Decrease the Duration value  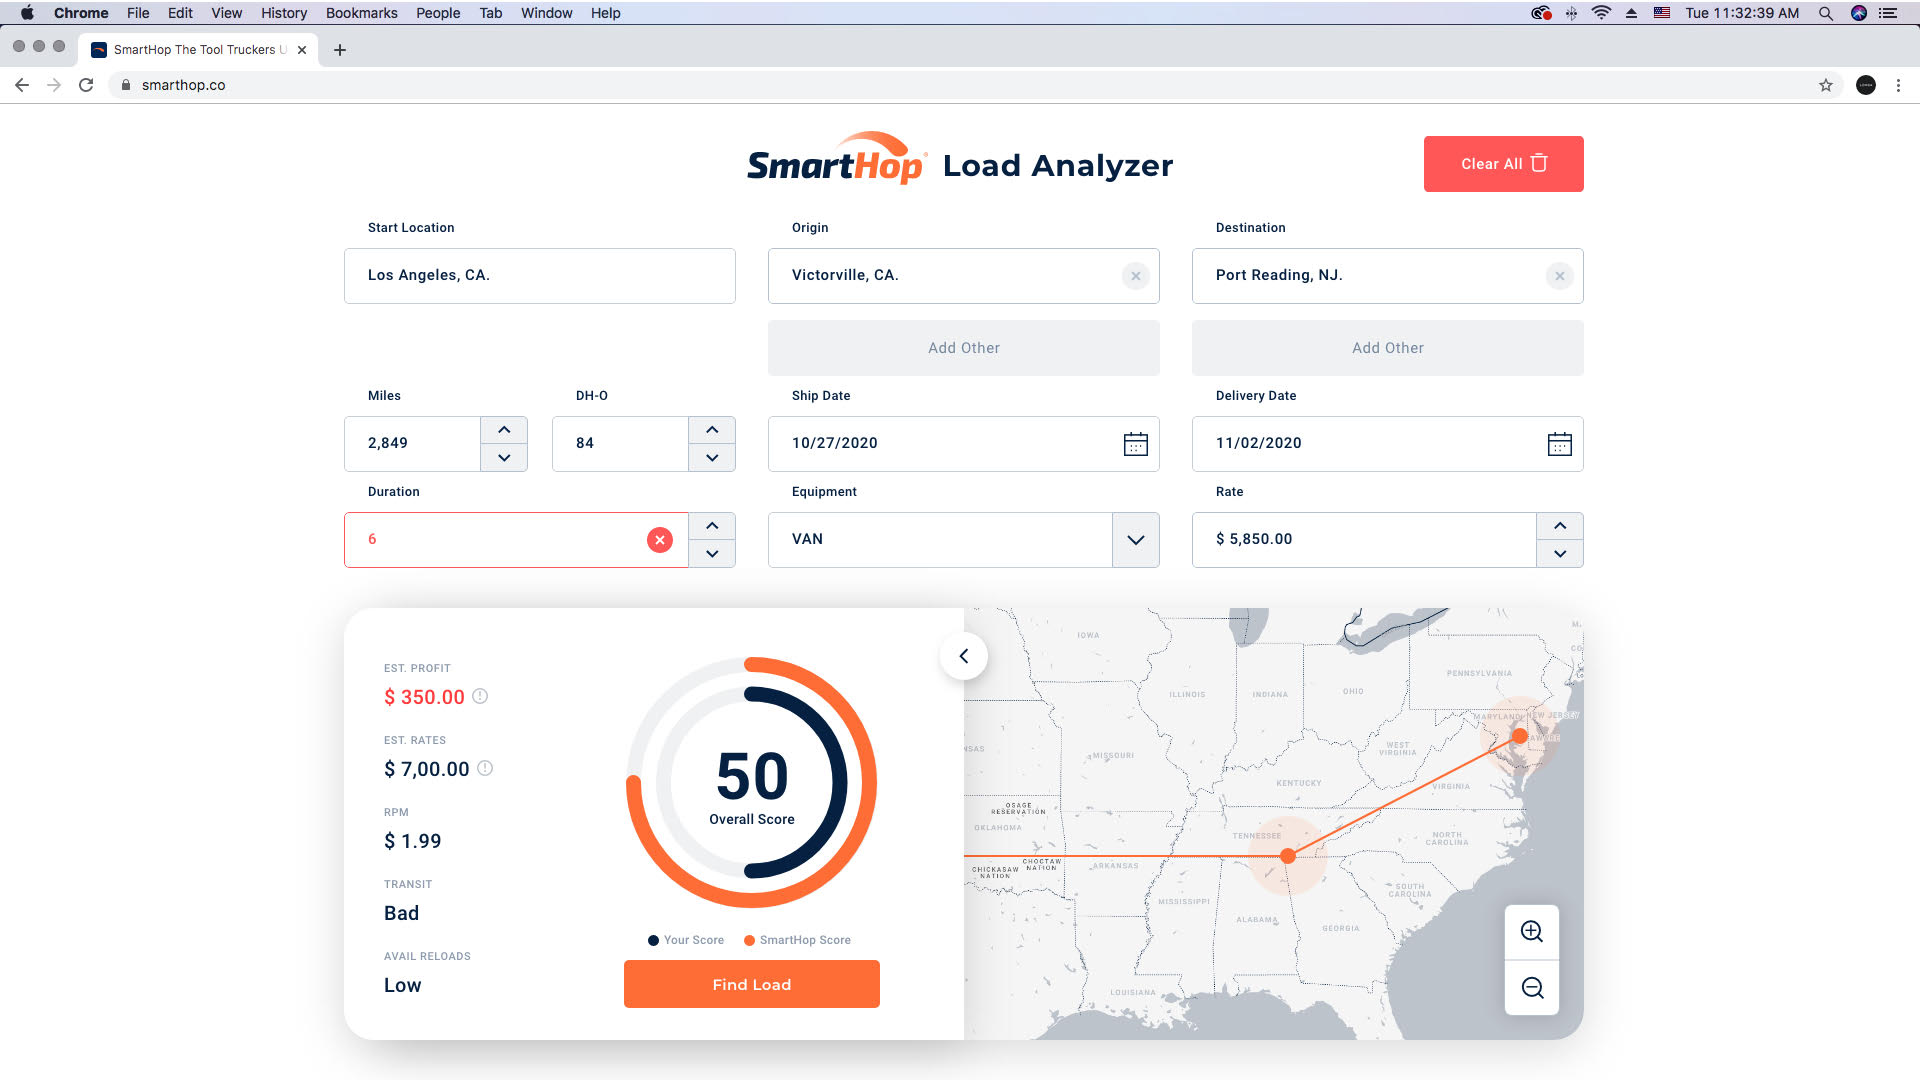712,554
